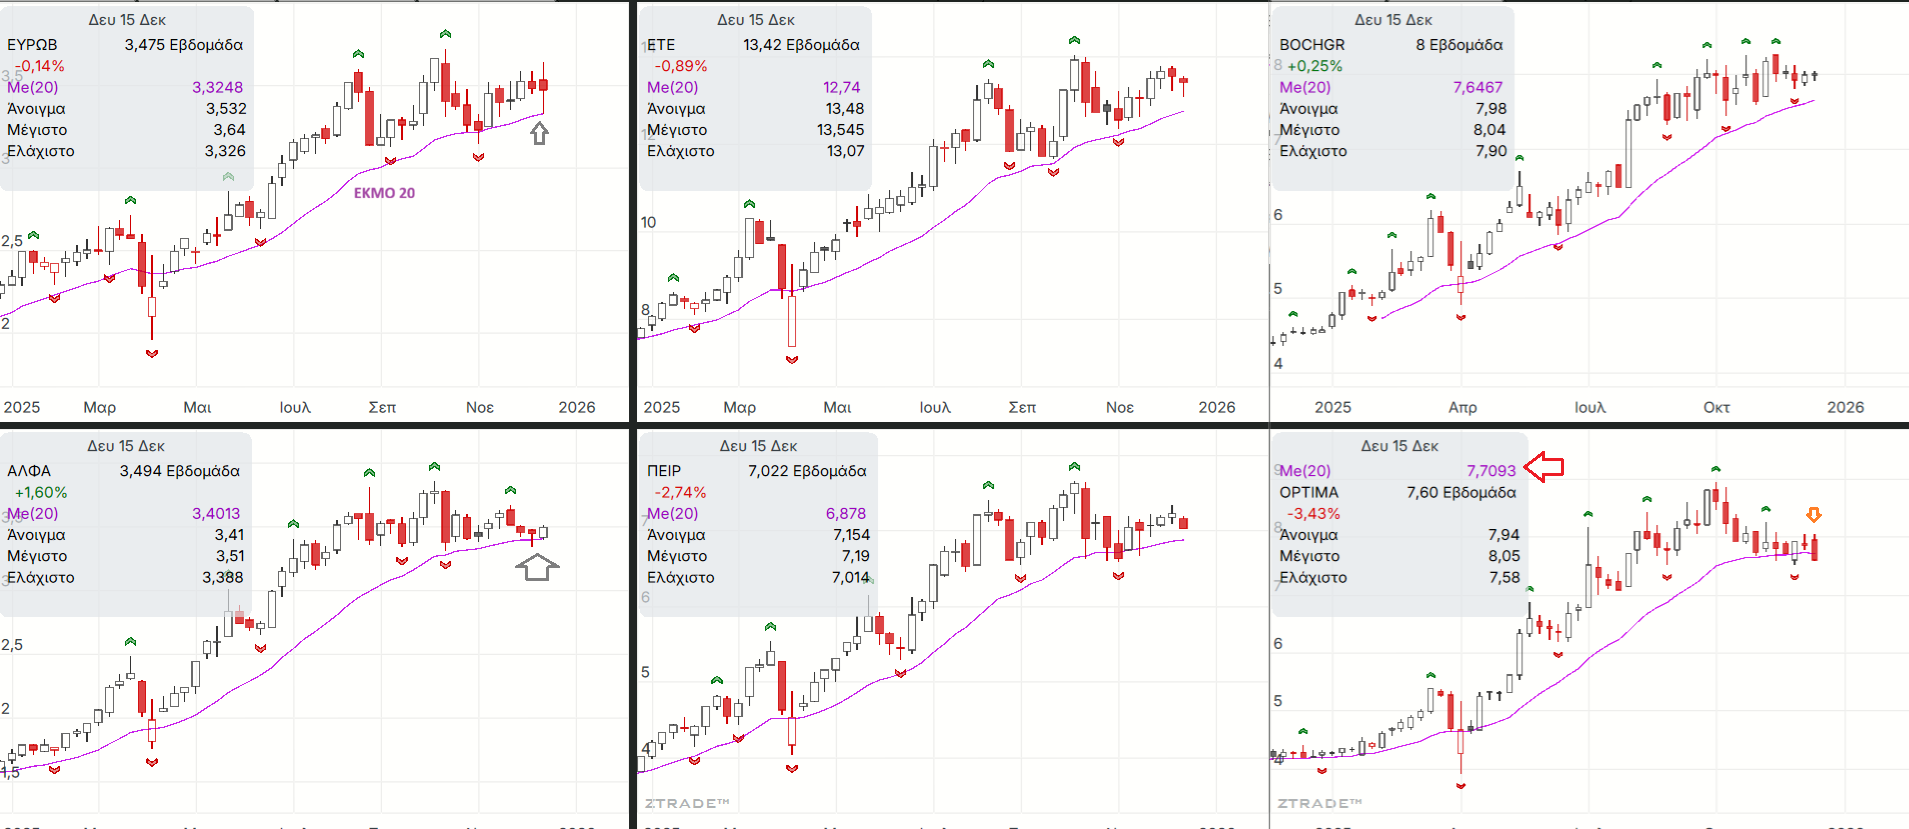This screenshot has width=1909, height=829.
Task: Click the Σεπ label on ΕΤΕ time axis
Action: (1022, 407)
